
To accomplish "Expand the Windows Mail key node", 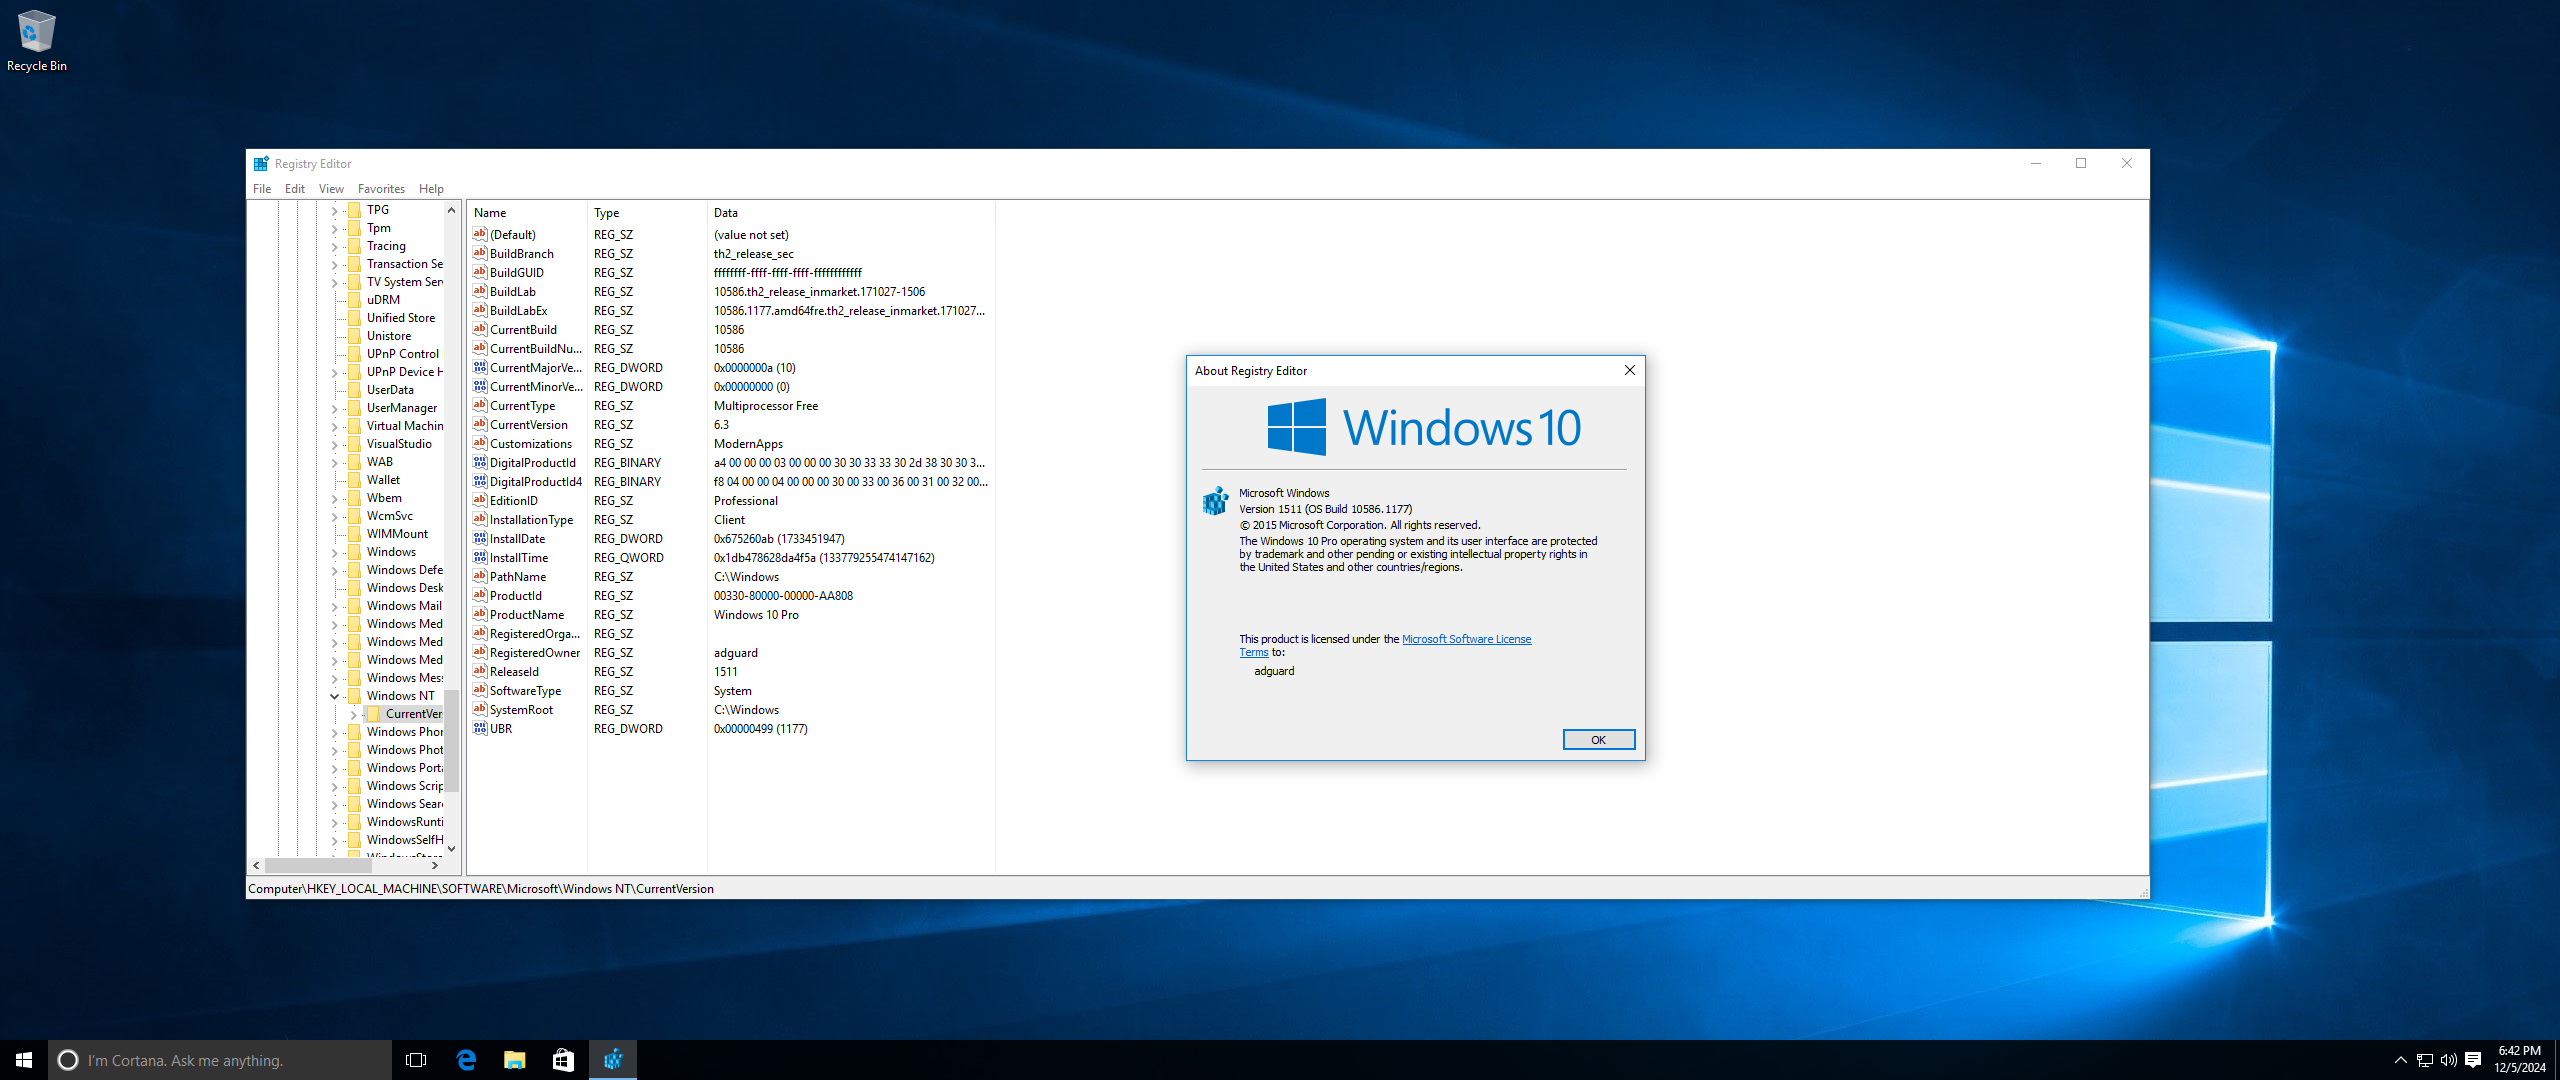I will pos(334,606).
